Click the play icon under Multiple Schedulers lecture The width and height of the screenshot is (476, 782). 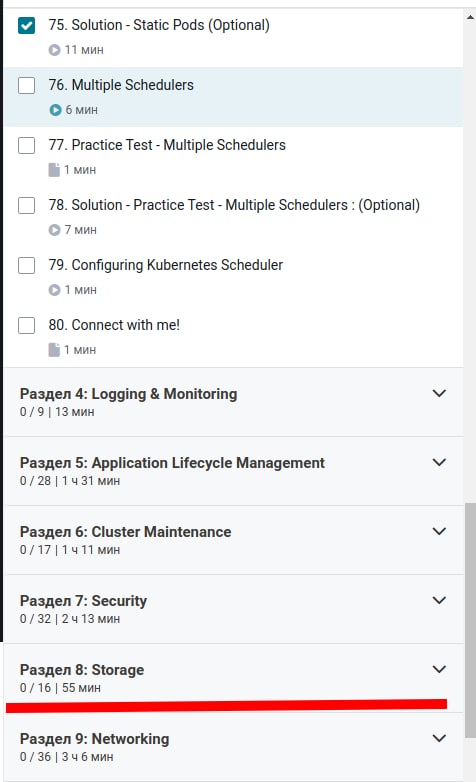coord(55,110)
